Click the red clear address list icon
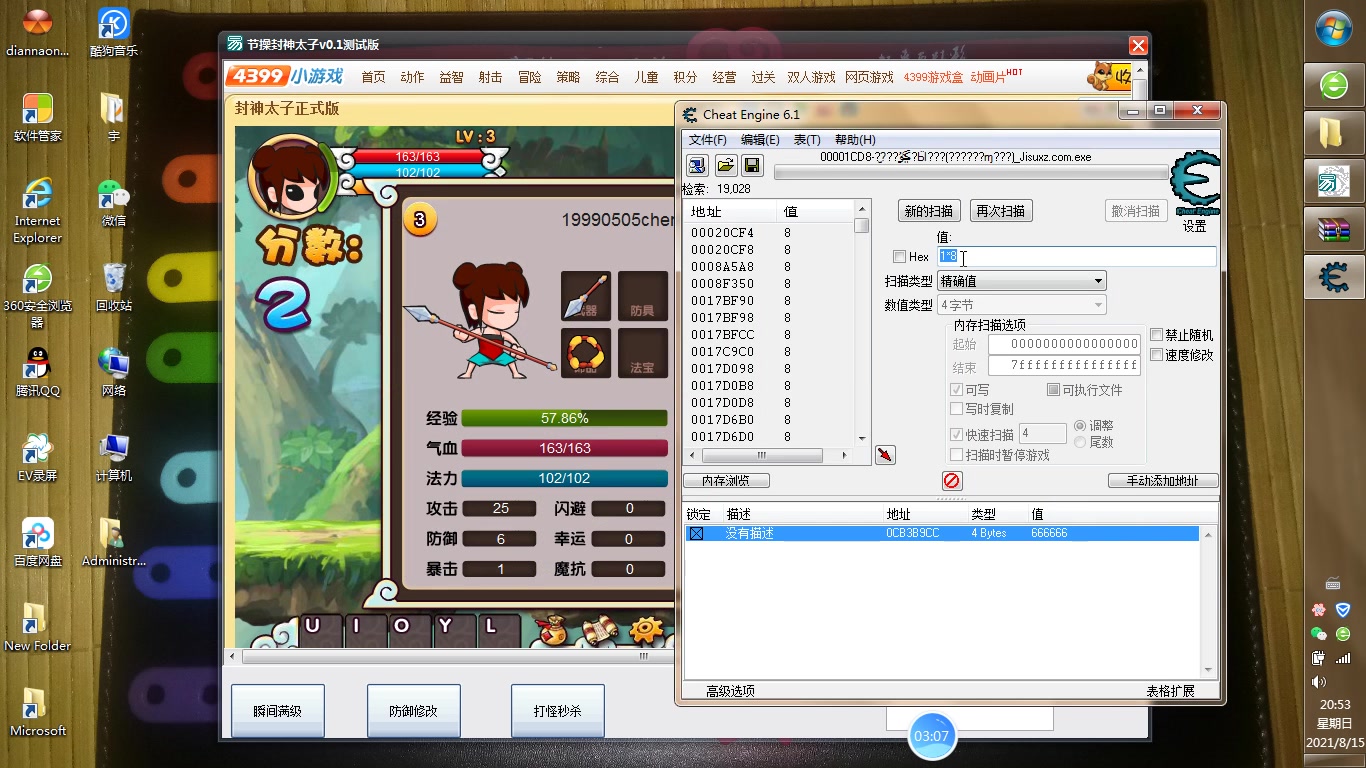 [x=951, y=481]
